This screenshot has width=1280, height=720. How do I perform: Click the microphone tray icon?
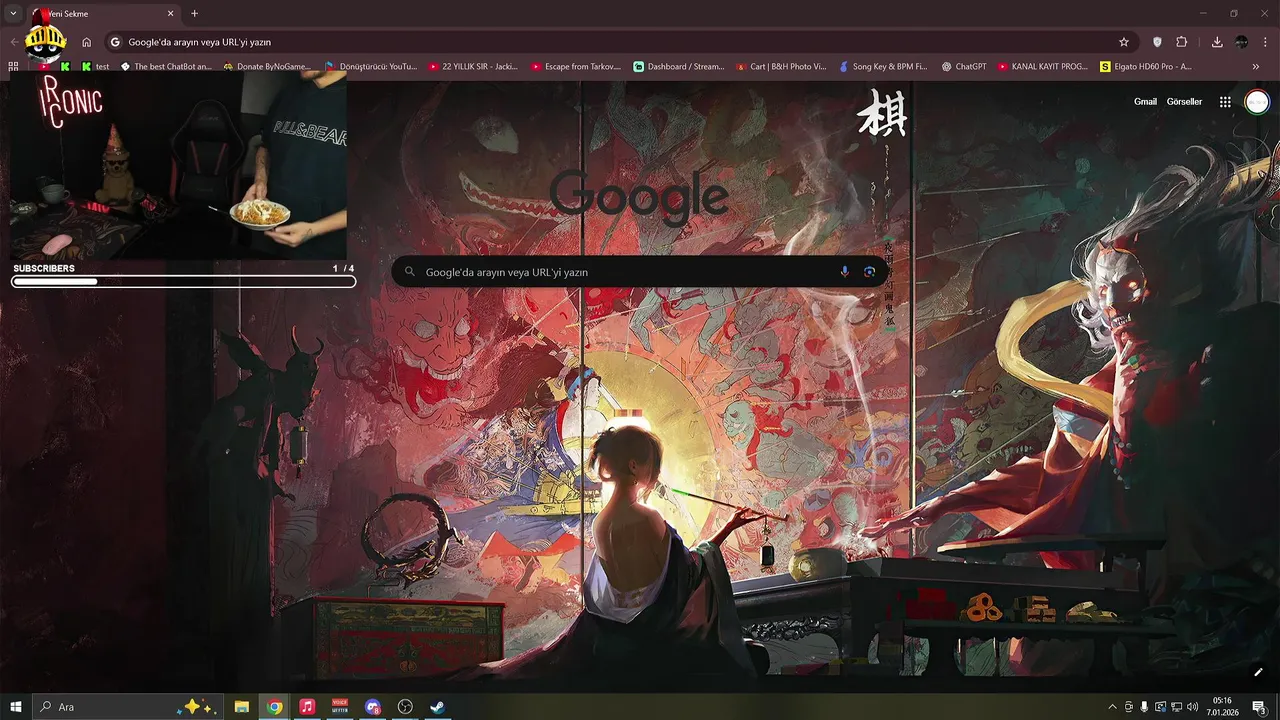click(x=1144, y=707)
